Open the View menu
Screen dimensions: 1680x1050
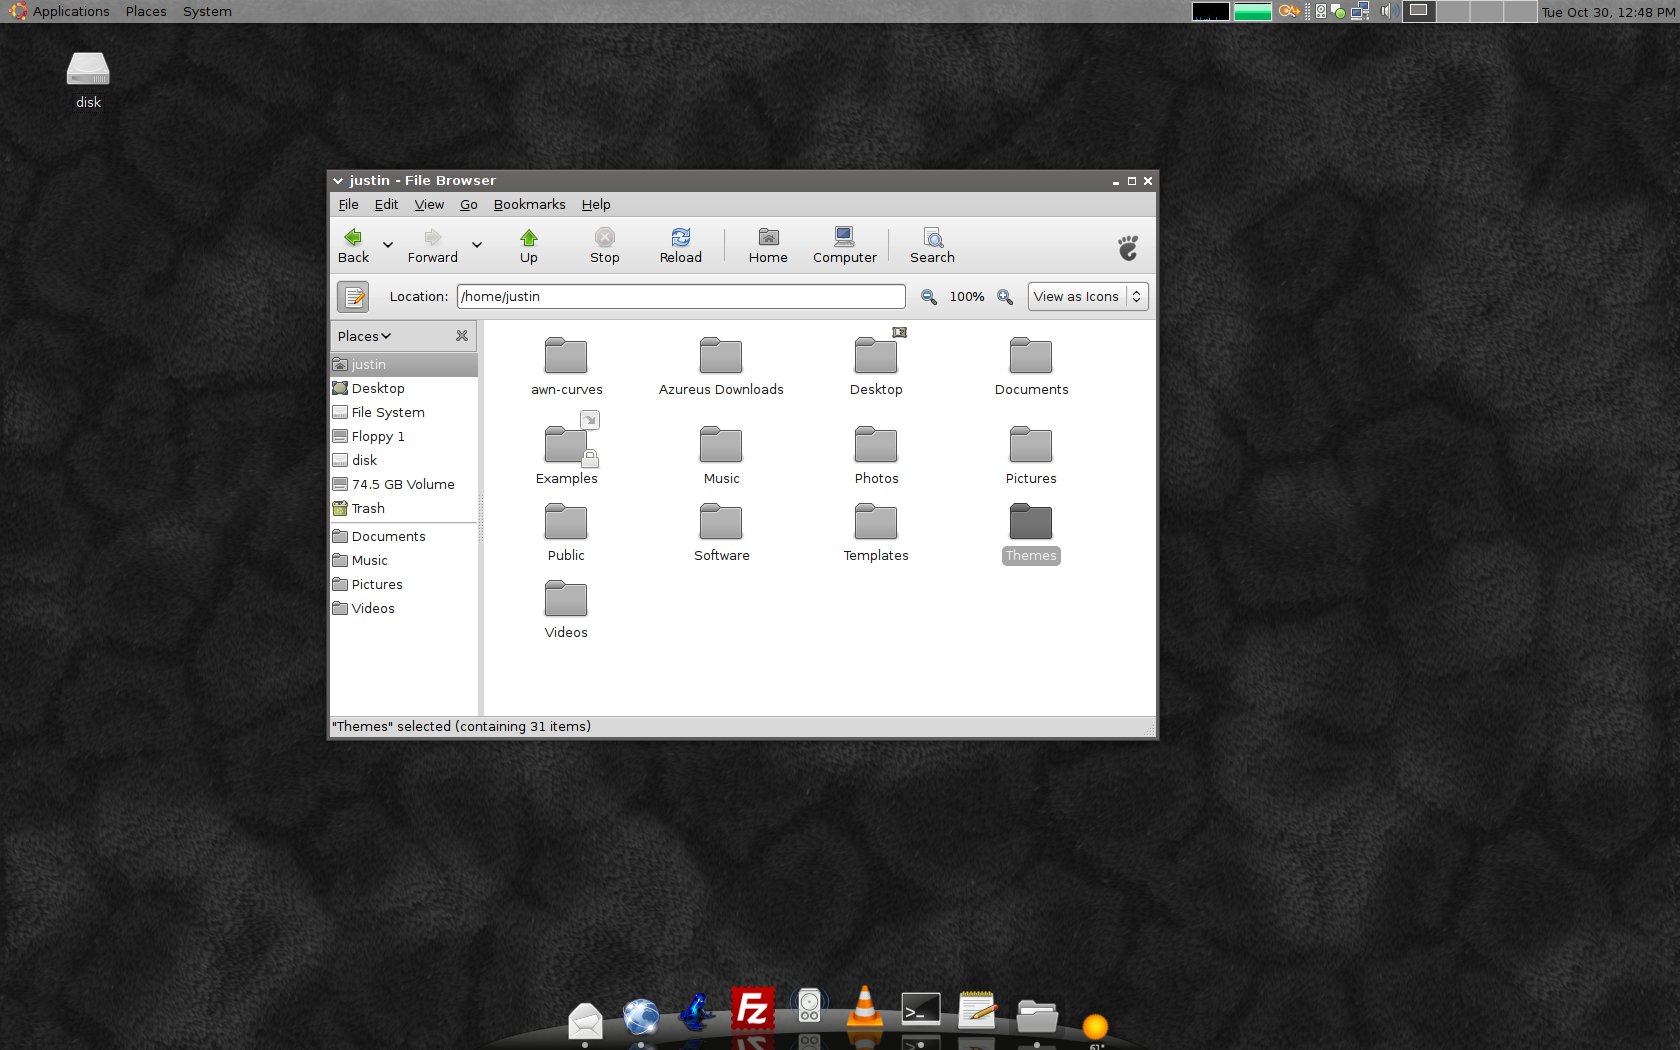[x=429, y=205]
